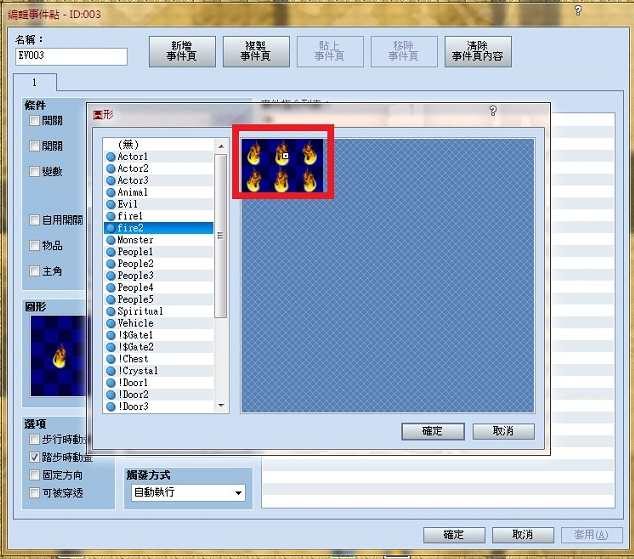Click the blue icon beside !Chest
This screenshot has height=559, width=634.
point(111,359)
